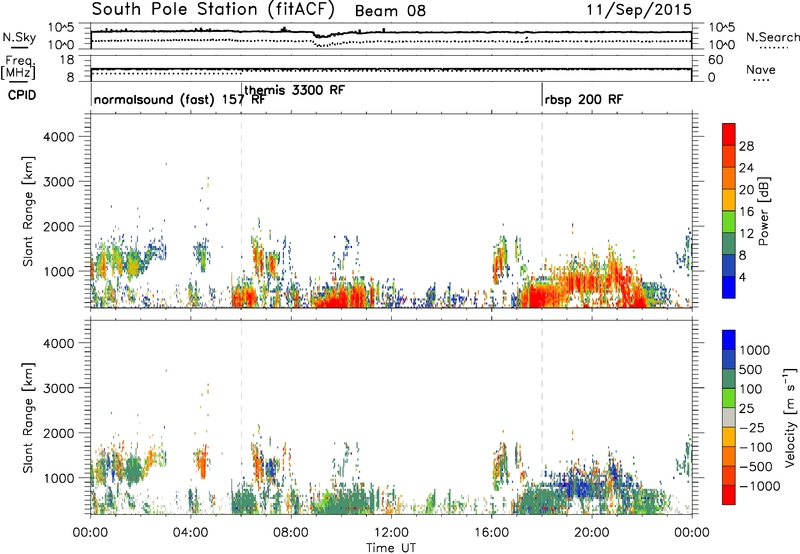Viewport: 800px width, 554px height.
Task: Click '4000' on the power panel range axis
Action: tap(59, 137)
